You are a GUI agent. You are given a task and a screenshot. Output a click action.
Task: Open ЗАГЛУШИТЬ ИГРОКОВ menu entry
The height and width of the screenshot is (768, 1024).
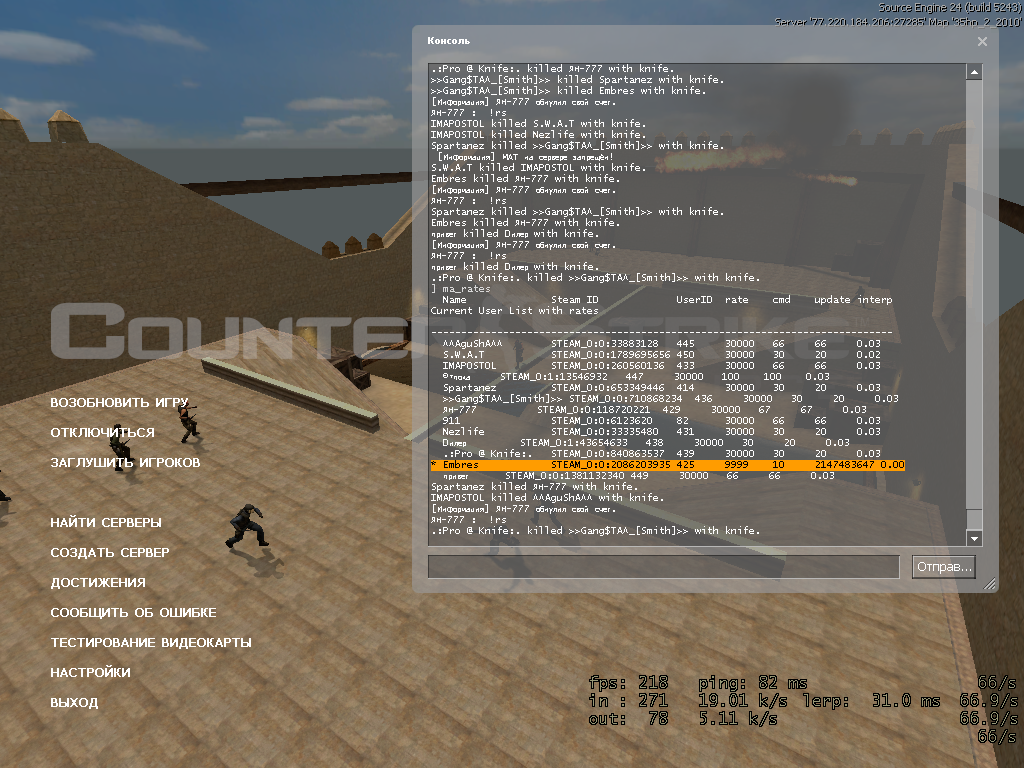click(x=125, y=462)
